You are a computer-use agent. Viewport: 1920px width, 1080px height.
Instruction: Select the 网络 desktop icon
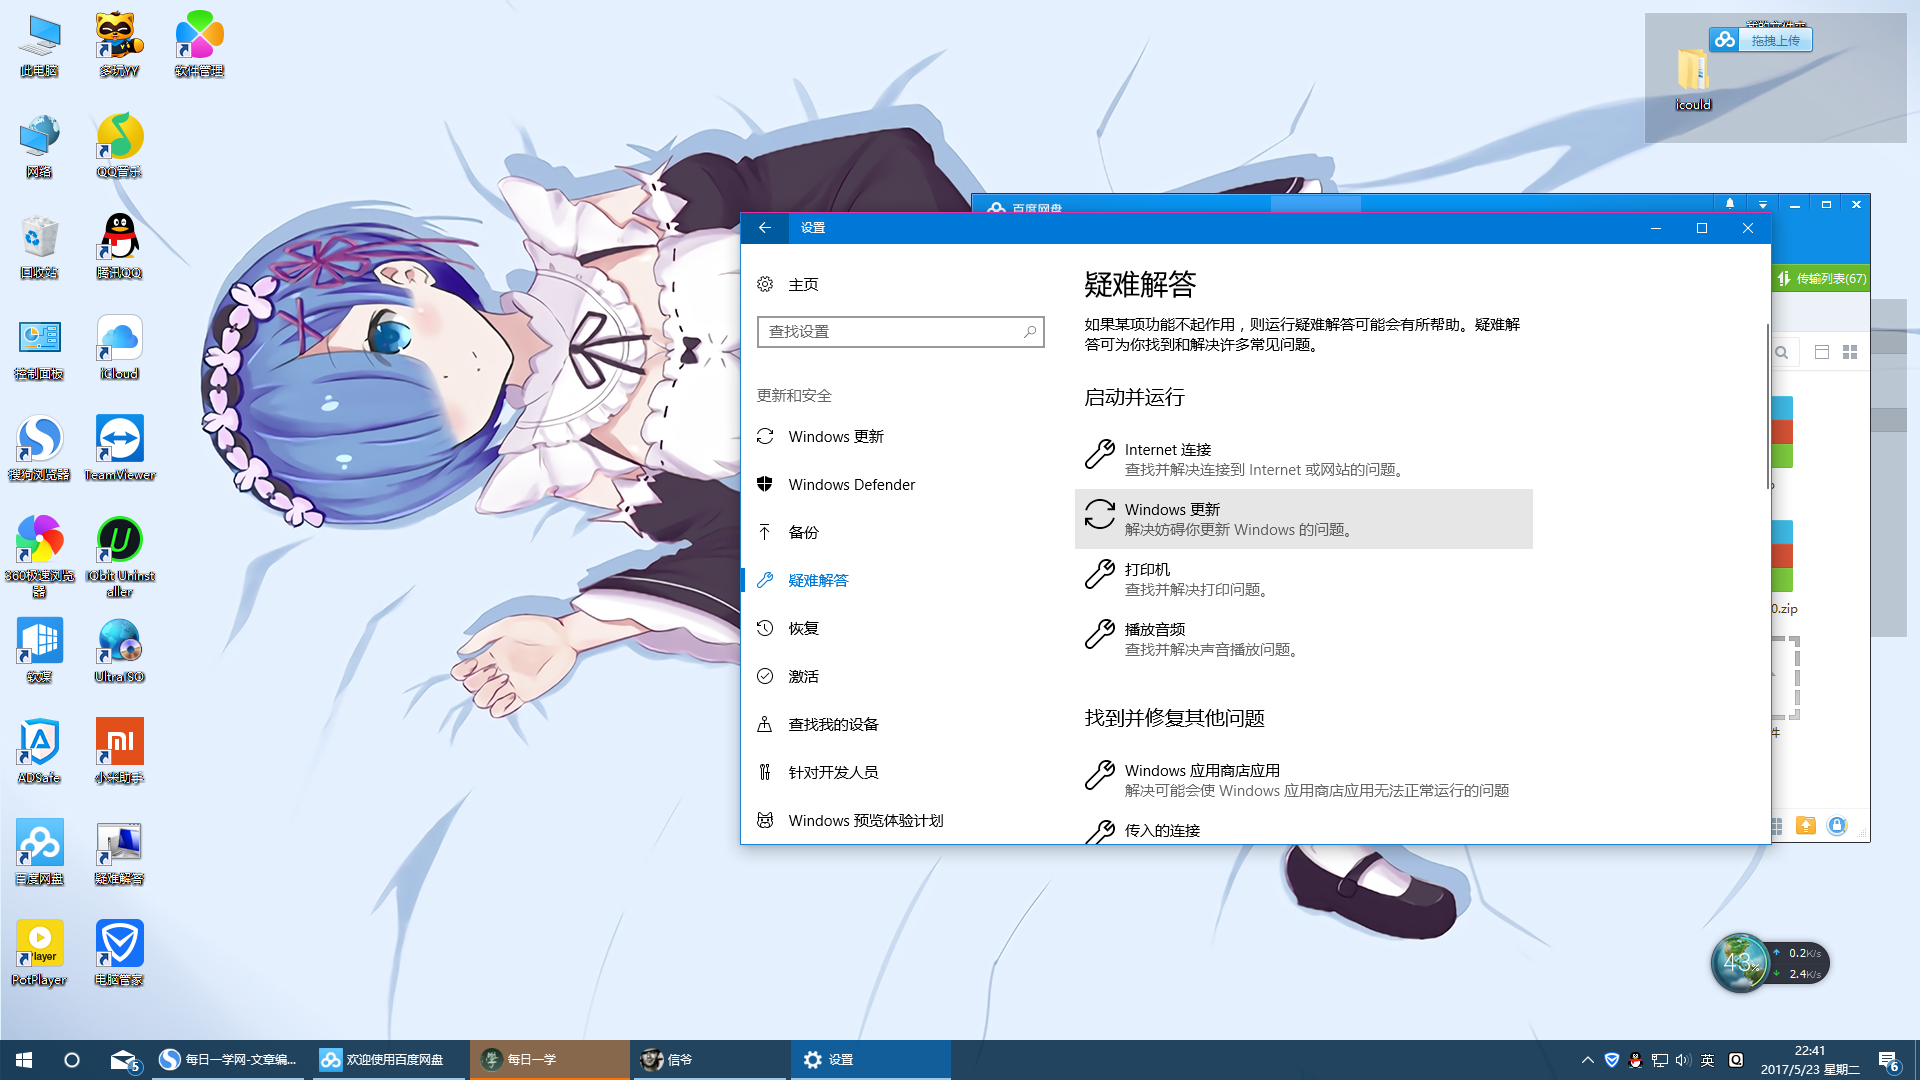point(39,147)
